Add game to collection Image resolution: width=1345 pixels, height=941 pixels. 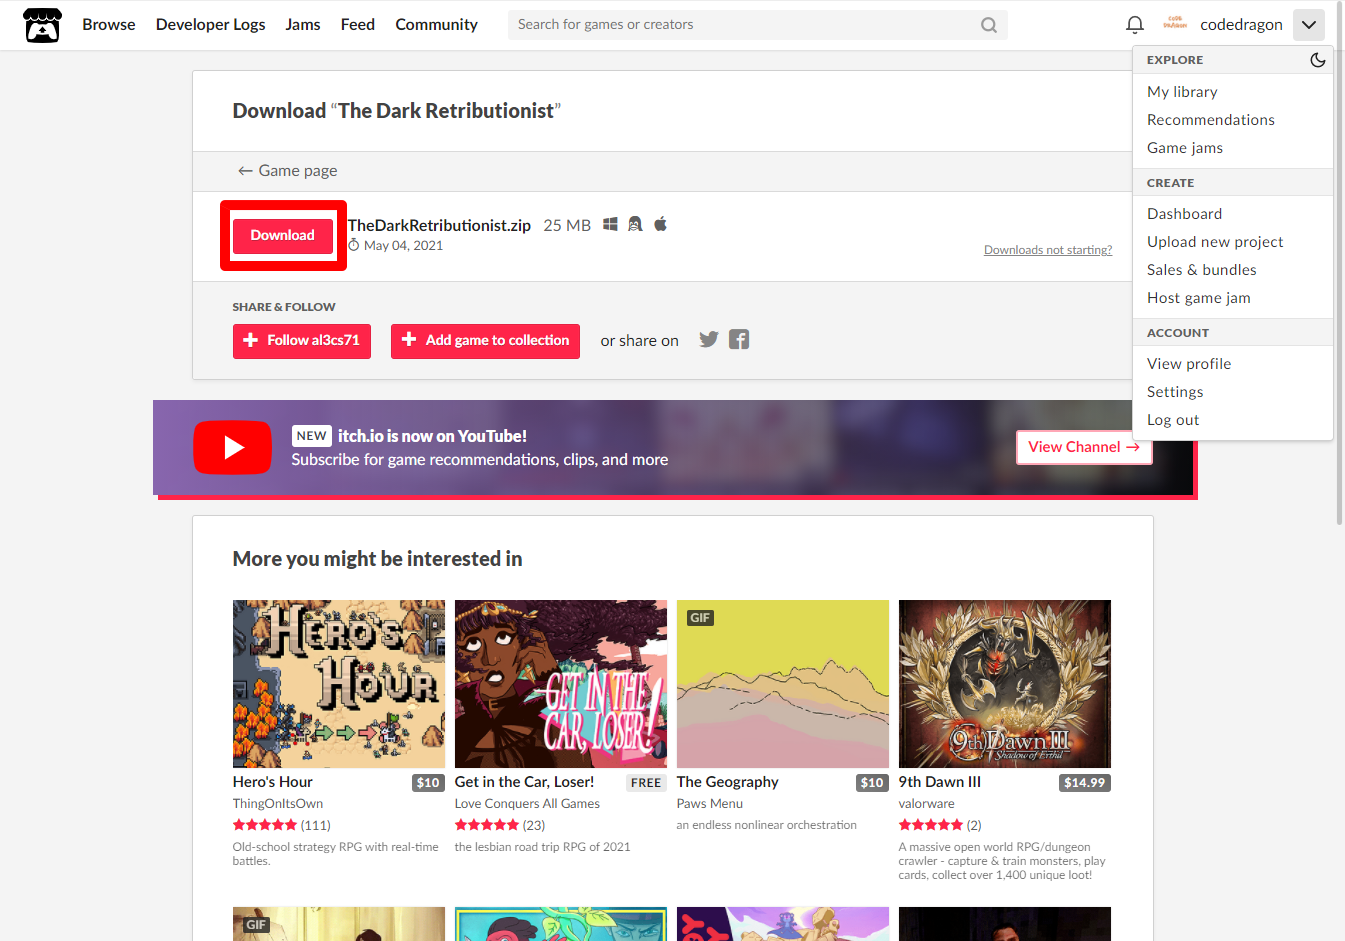click(x=485, y=341)
